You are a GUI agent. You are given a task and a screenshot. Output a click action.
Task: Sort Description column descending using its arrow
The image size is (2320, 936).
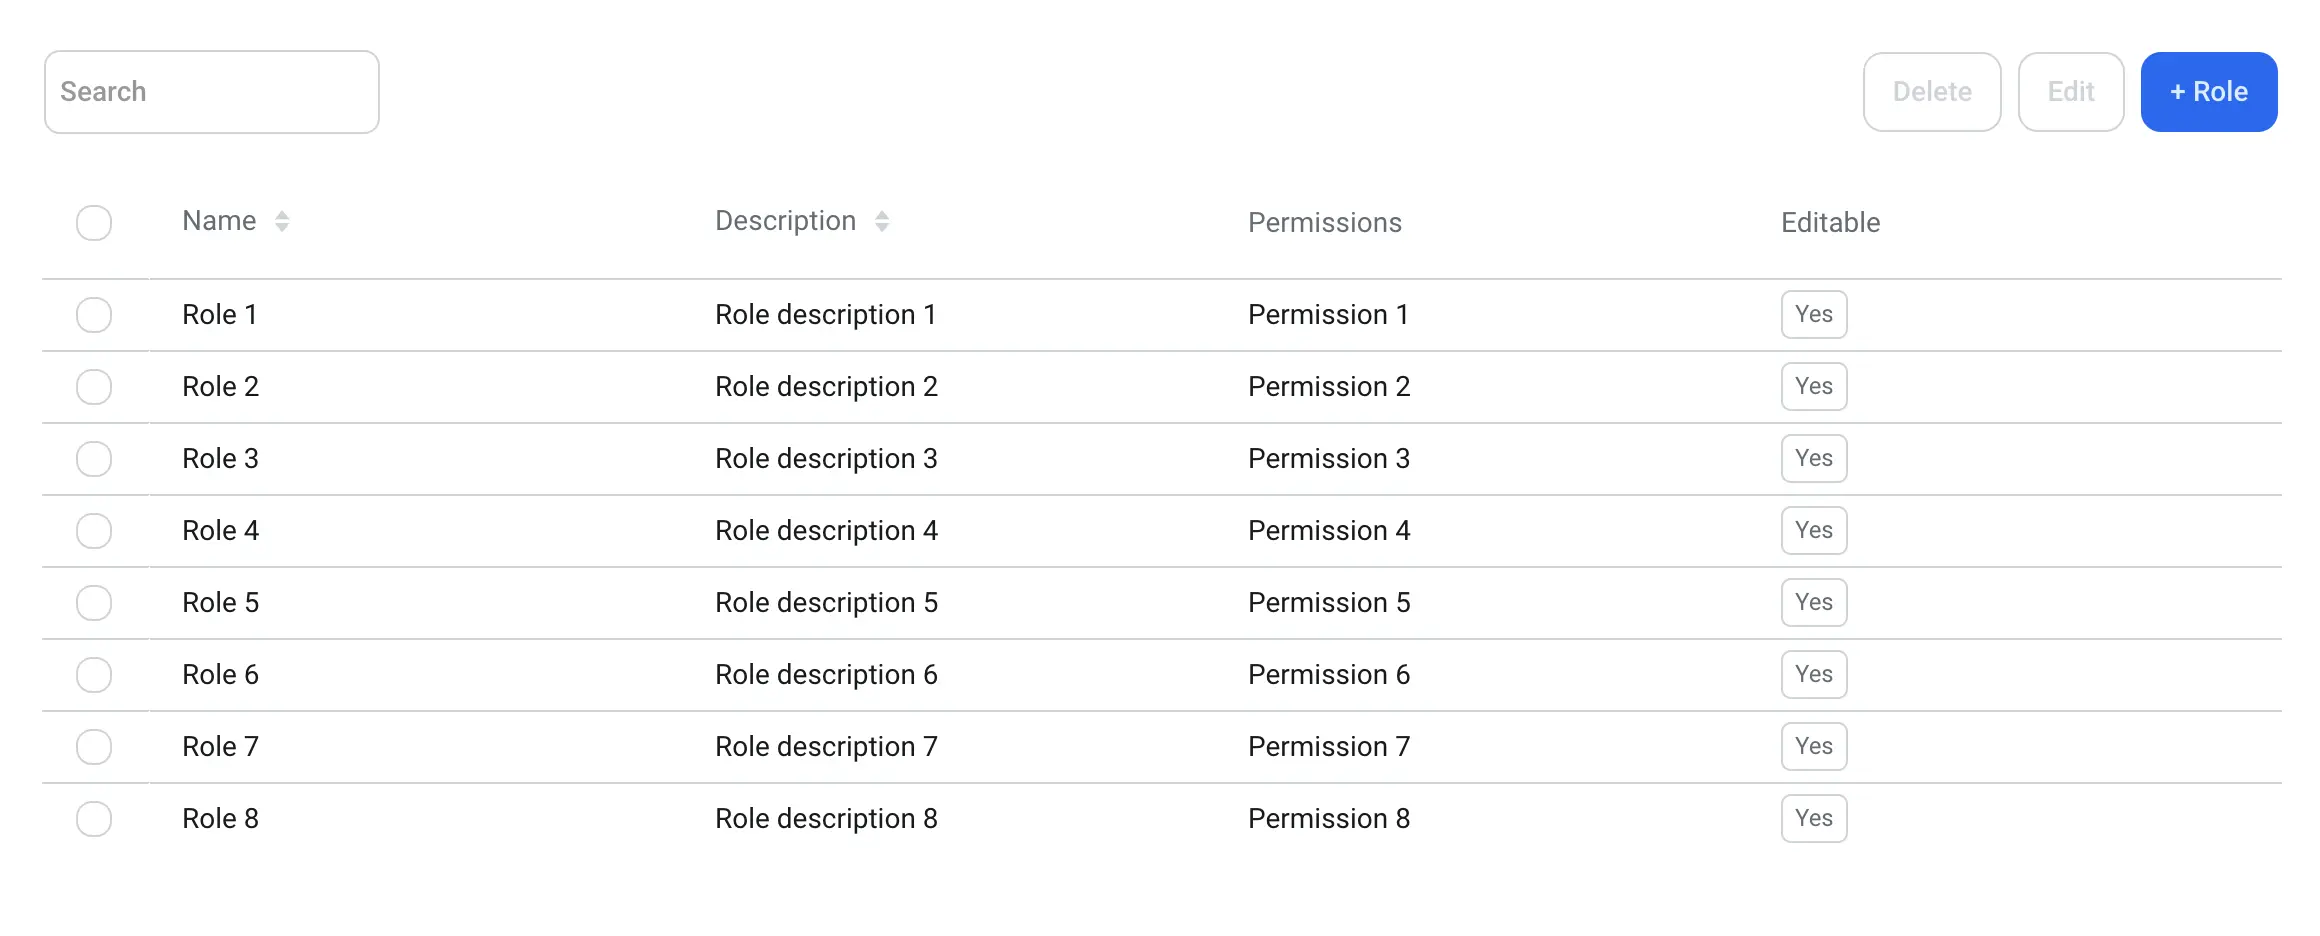click(x=881, y=228)
